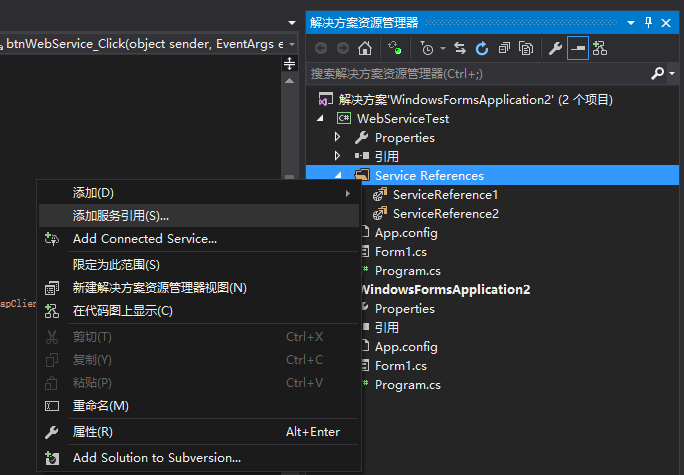Viewport: 684px width, 475px height.
Task: Choose 添加服务引用(S)... from context menu
Action: pos(199,215)
